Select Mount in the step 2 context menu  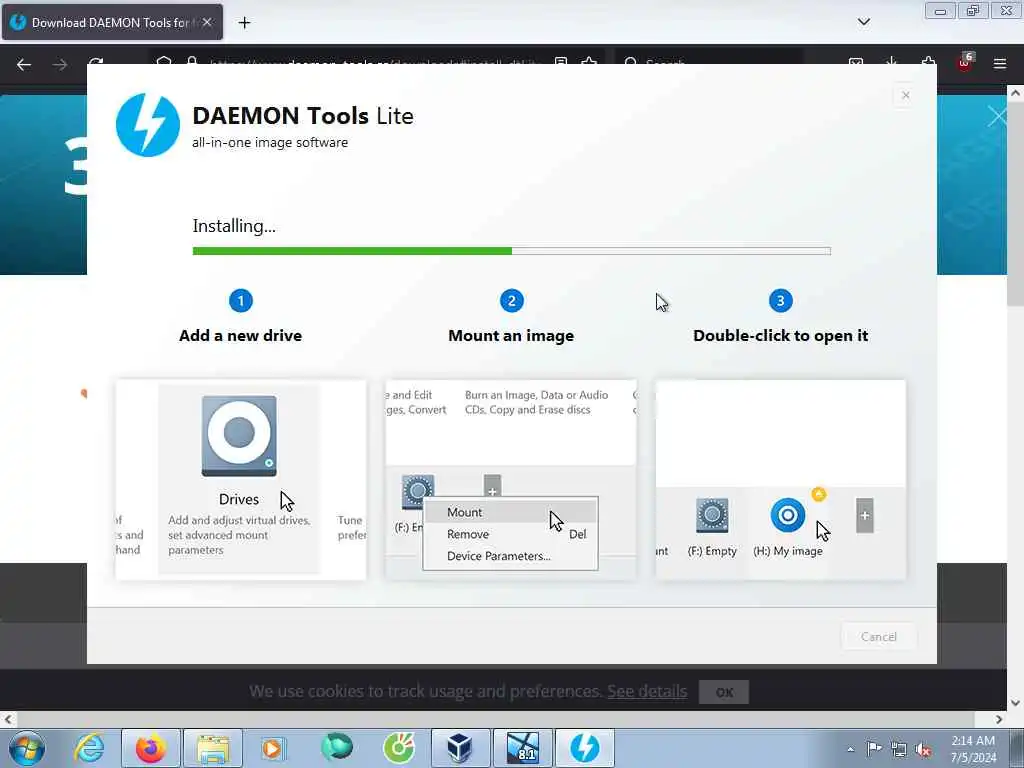click(x=510, y=512)
